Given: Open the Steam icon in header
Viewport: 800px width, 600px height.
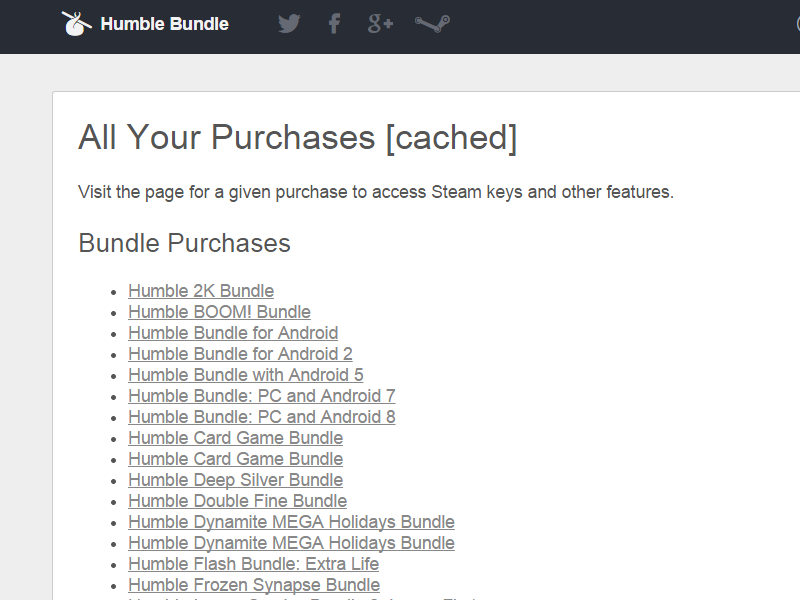Looking at the screenshot, I should [432, 23].
